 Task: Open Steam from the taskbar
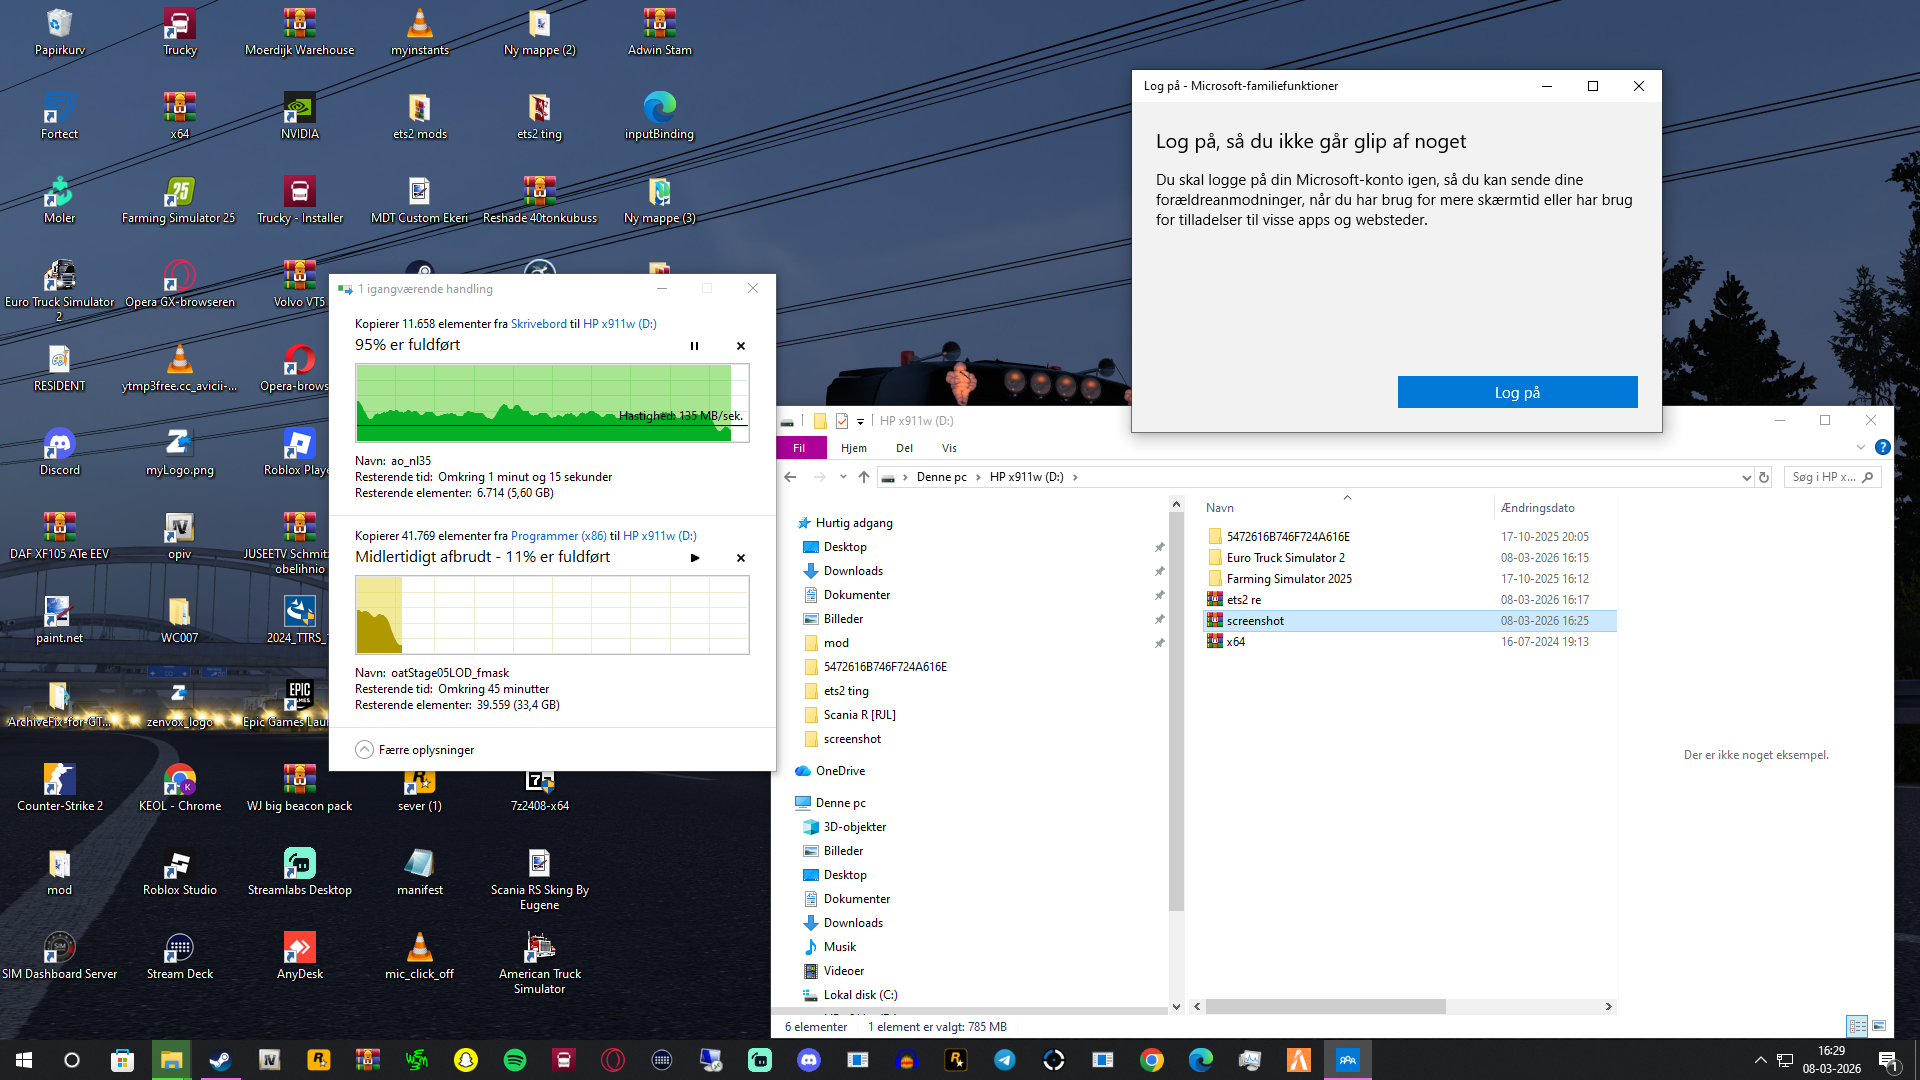[x=220, y=1060]
